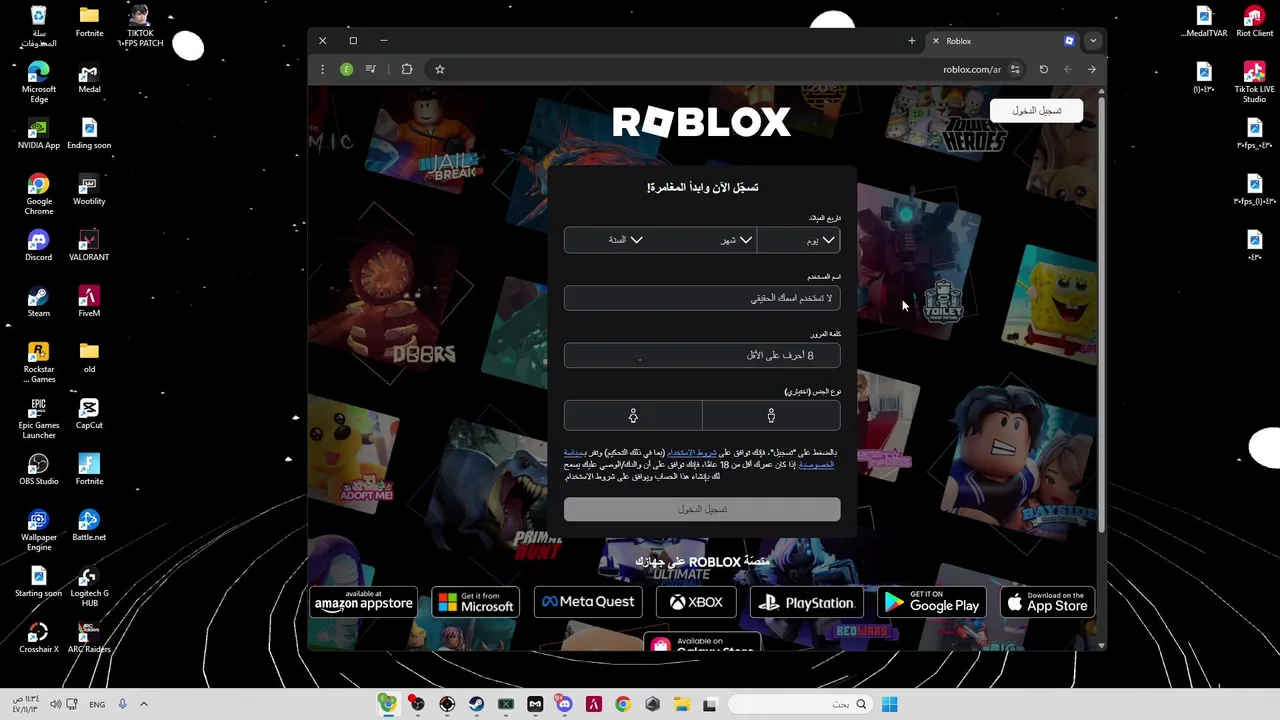1280x720 pixels.
Task: Open the MedalTVAR file on the desktop
Action: (x=1204, y=23)
